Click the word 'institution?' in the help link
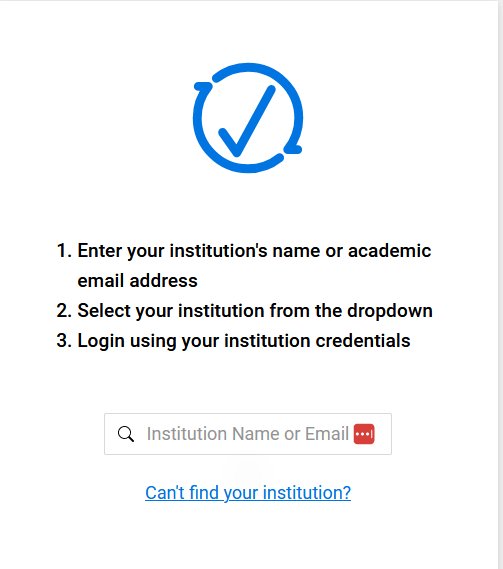Image resolution: width=503 pixels, height=569 pixels. pos(307,493)
